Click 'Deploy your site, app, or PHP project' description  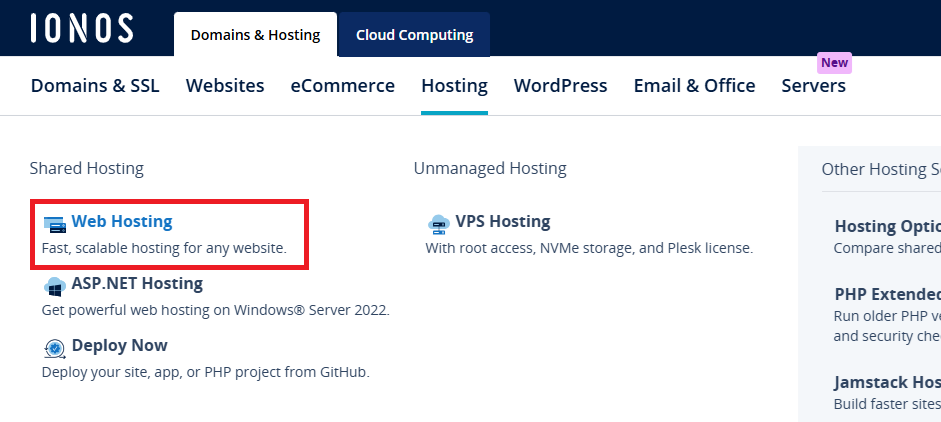point(205,372)
